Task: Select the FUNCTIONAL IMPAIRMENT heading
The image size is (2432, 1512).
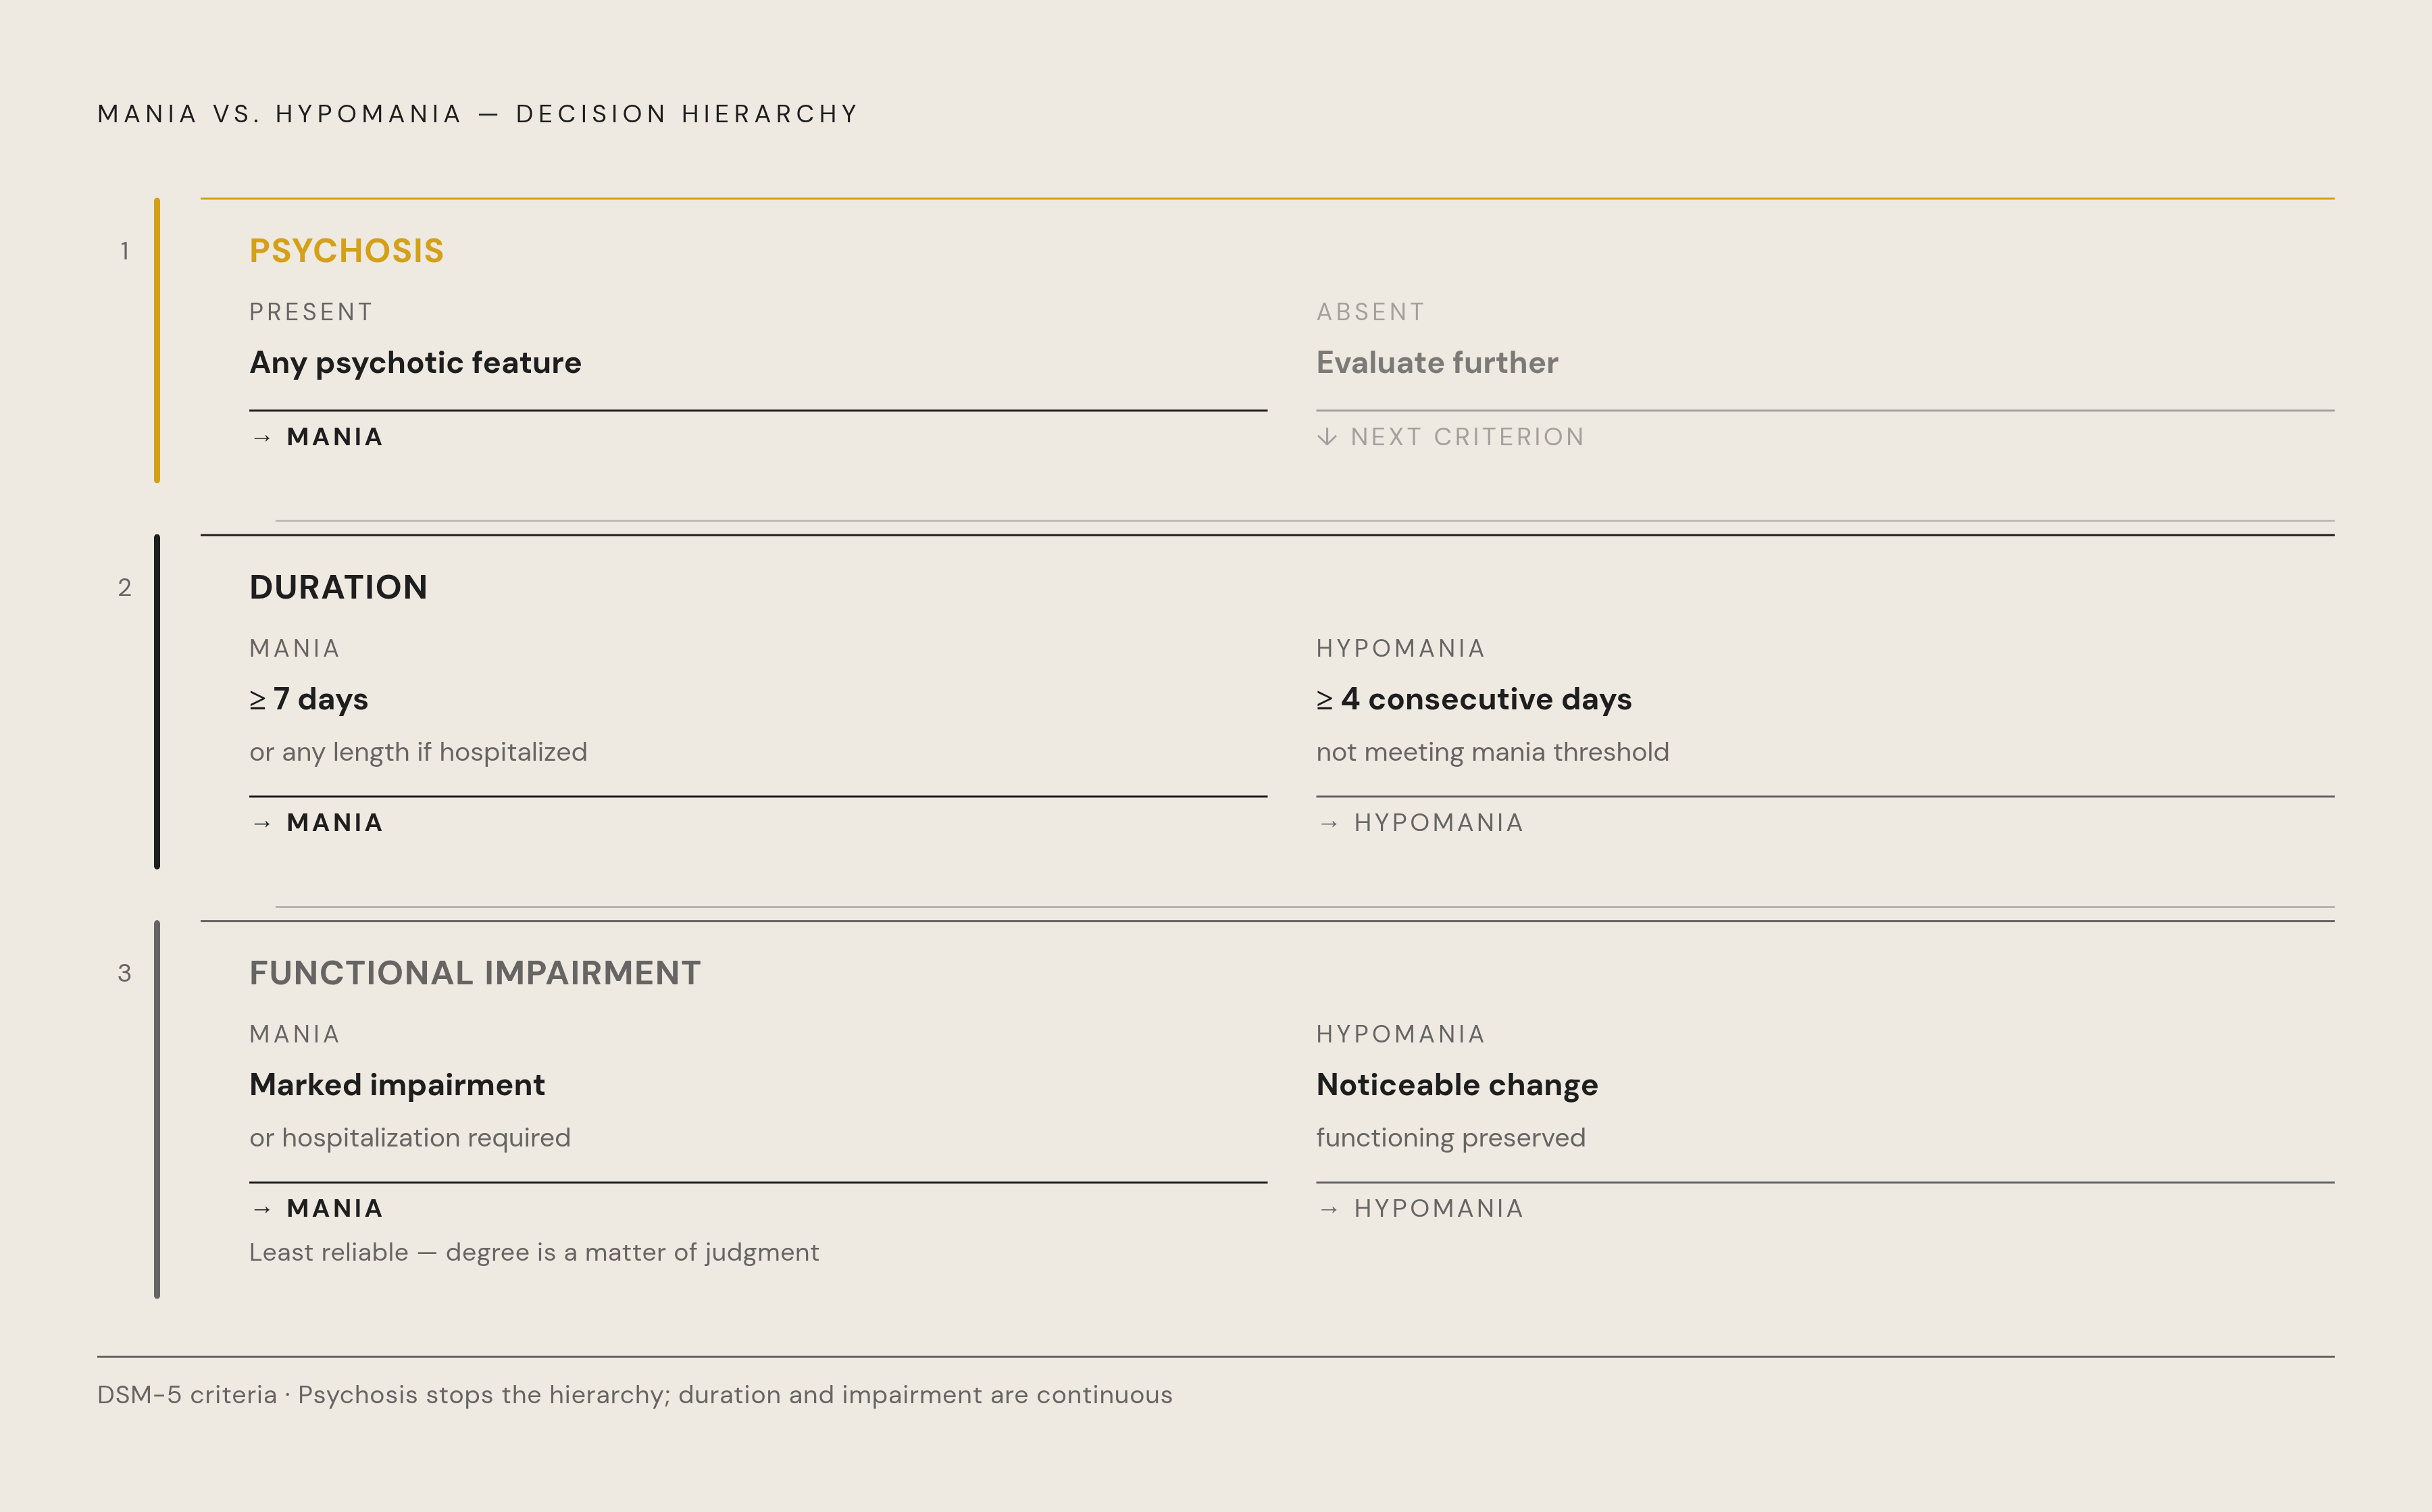Action: coord(475,973)
